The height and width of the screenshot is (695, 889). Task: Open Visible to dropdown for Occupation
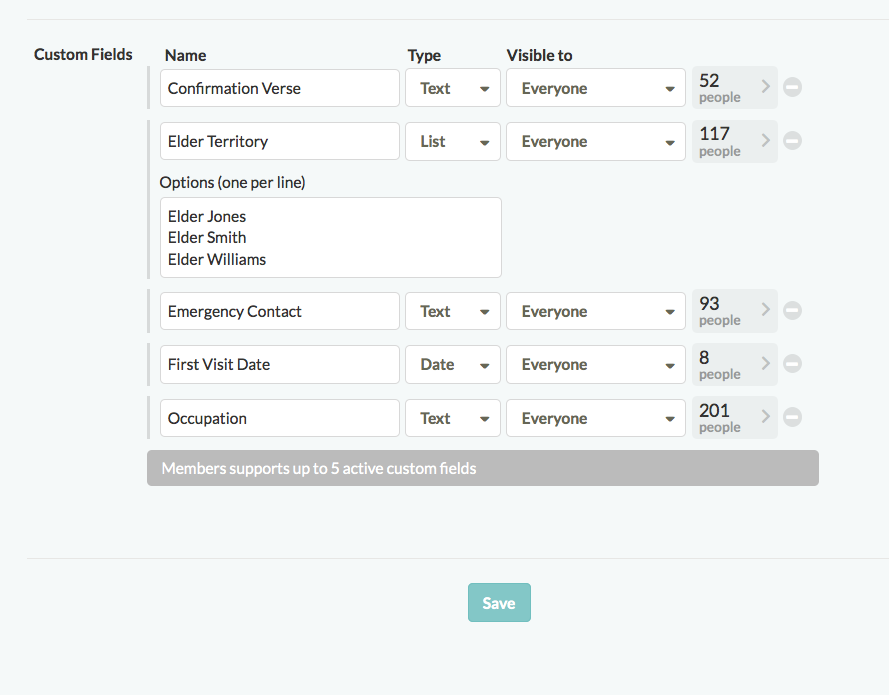click(x=596, y=418)
